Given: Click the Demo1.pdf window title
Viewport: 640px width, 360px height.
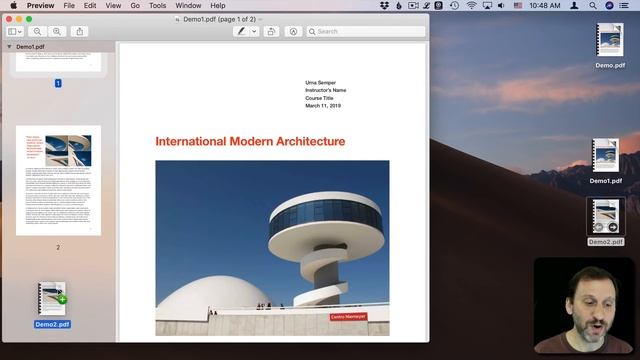Looking at the screenshot, I should (219, 19).
